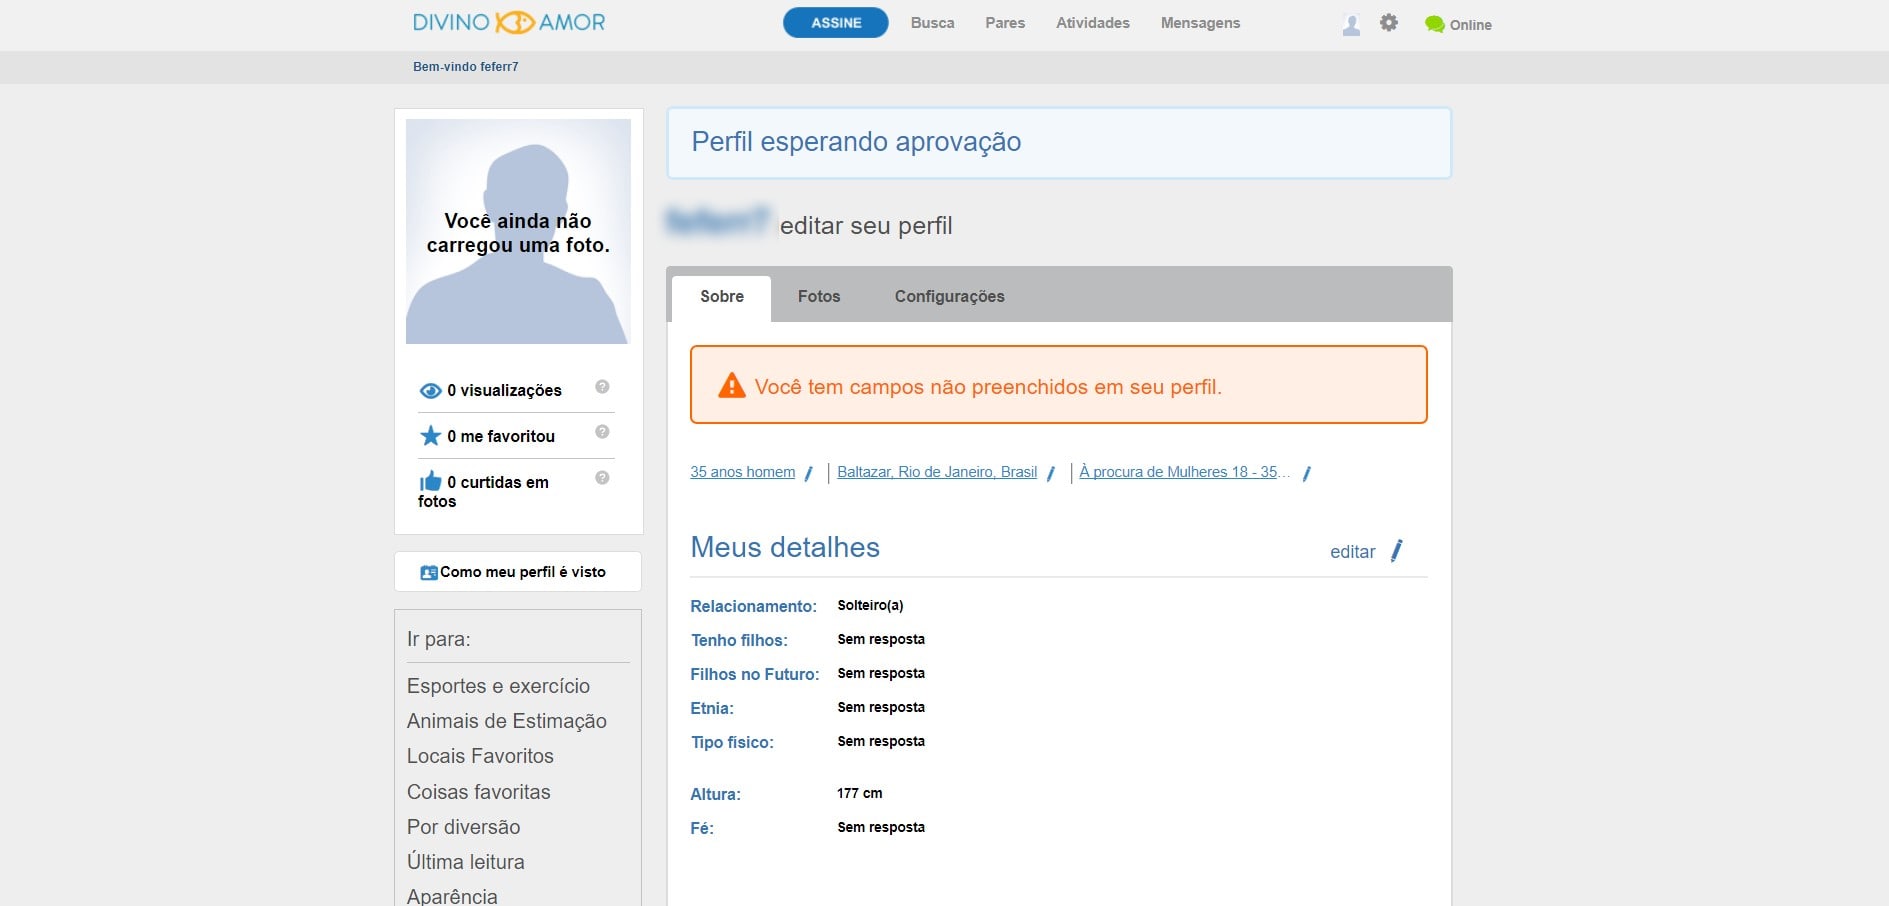Click the Etnia label
The image size is (1889, 906).
(x=712, y=708)
